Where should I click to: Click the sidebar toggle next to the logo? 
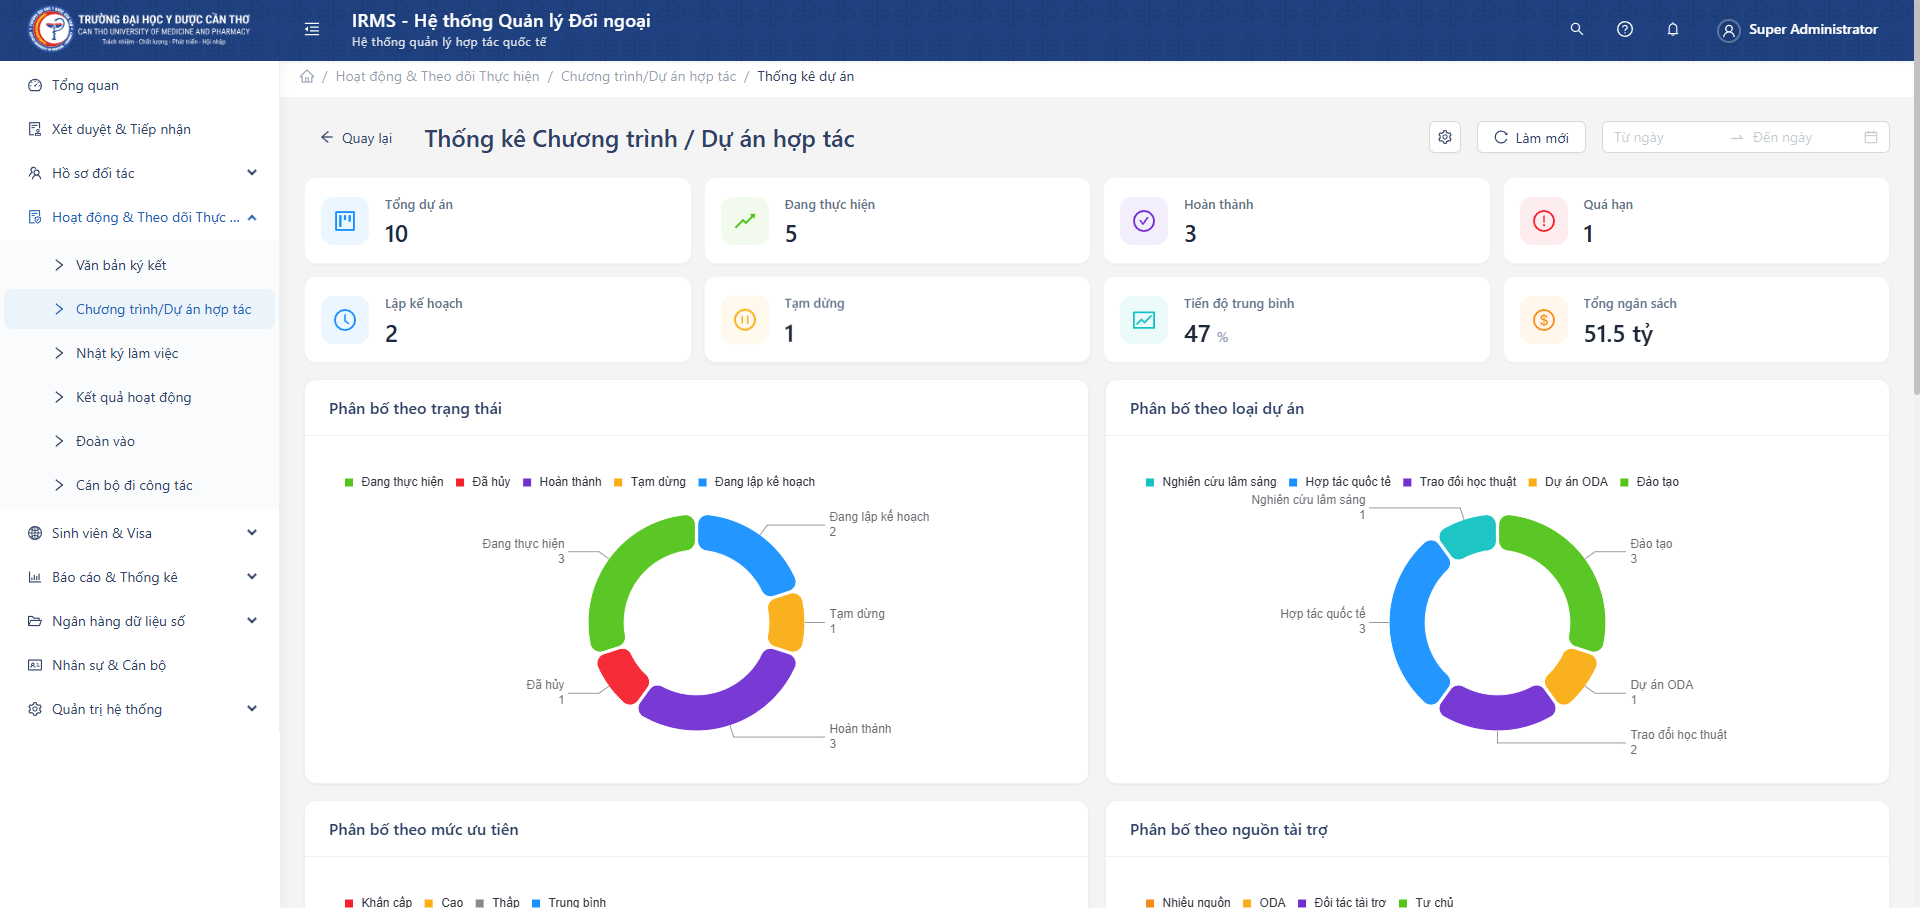pos(311,30)
